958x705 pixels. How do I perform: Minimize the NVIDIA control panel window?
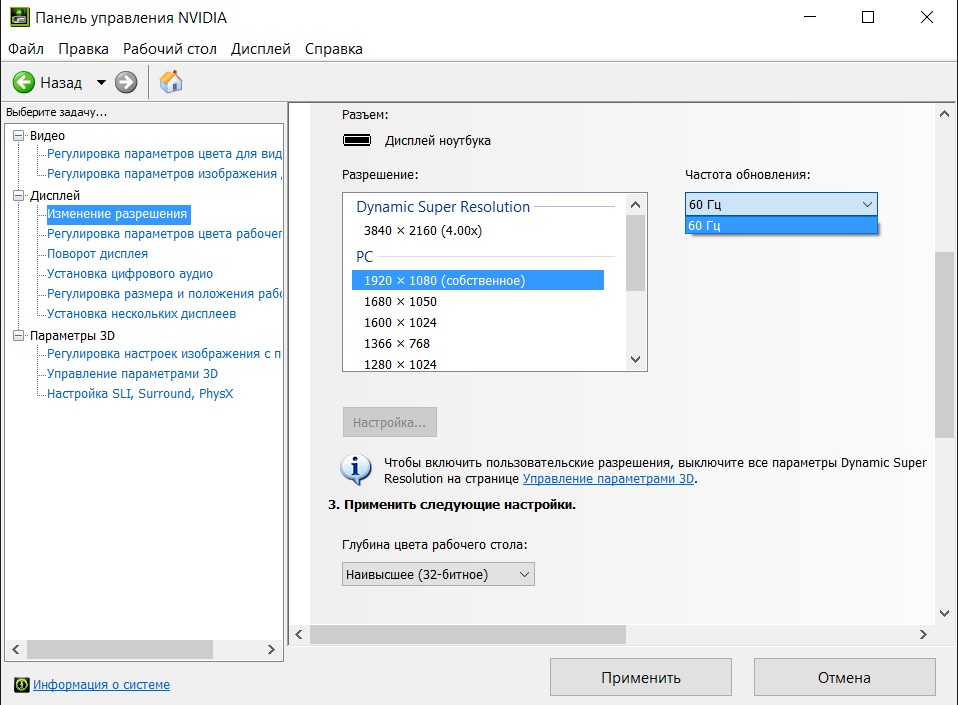tap(810, 17)
